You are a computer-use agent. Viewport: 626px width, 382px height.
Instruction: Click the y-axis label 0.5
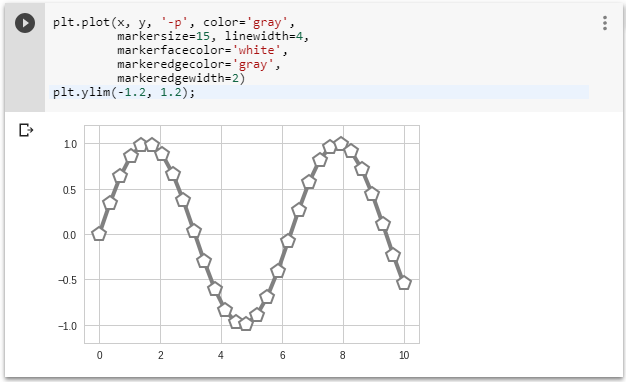click(x=70, y=190)
